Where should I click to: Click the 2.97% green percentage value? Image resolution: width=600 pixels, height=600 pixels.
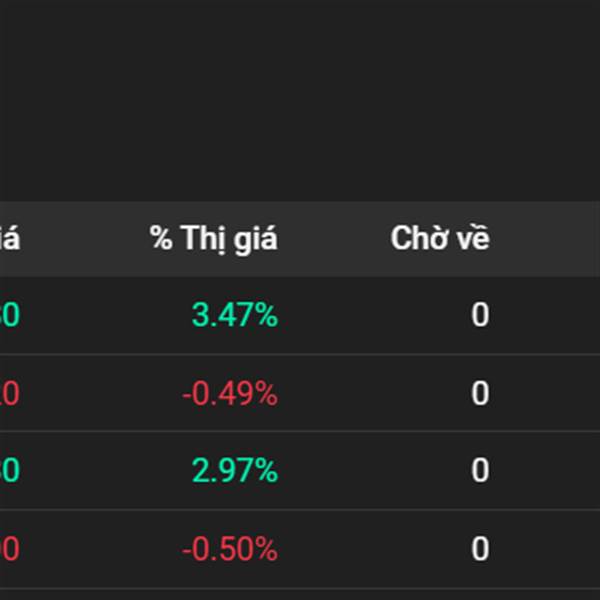pos(235,471)
